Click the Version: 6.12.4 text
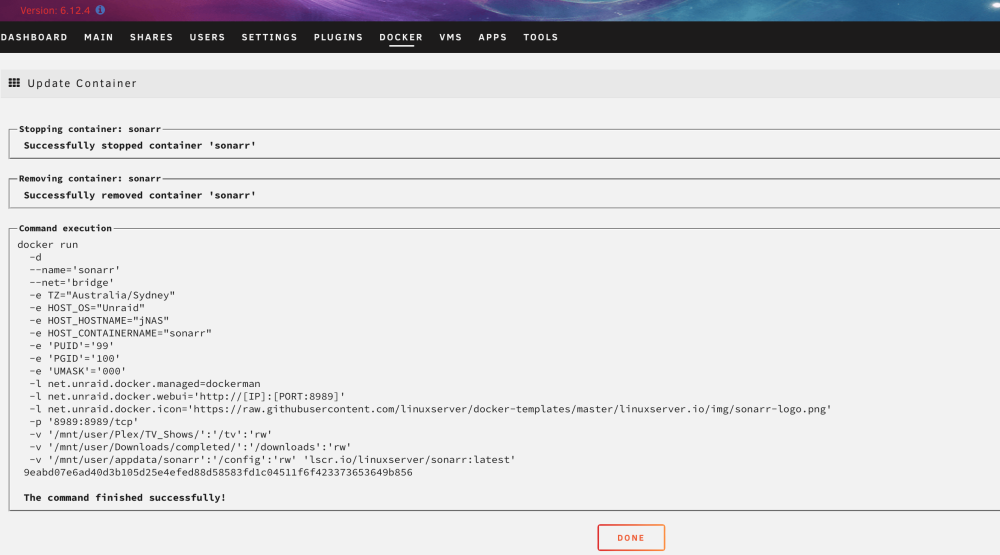The height and width of the screenshot is (555, 1000). tap(55, 11)
